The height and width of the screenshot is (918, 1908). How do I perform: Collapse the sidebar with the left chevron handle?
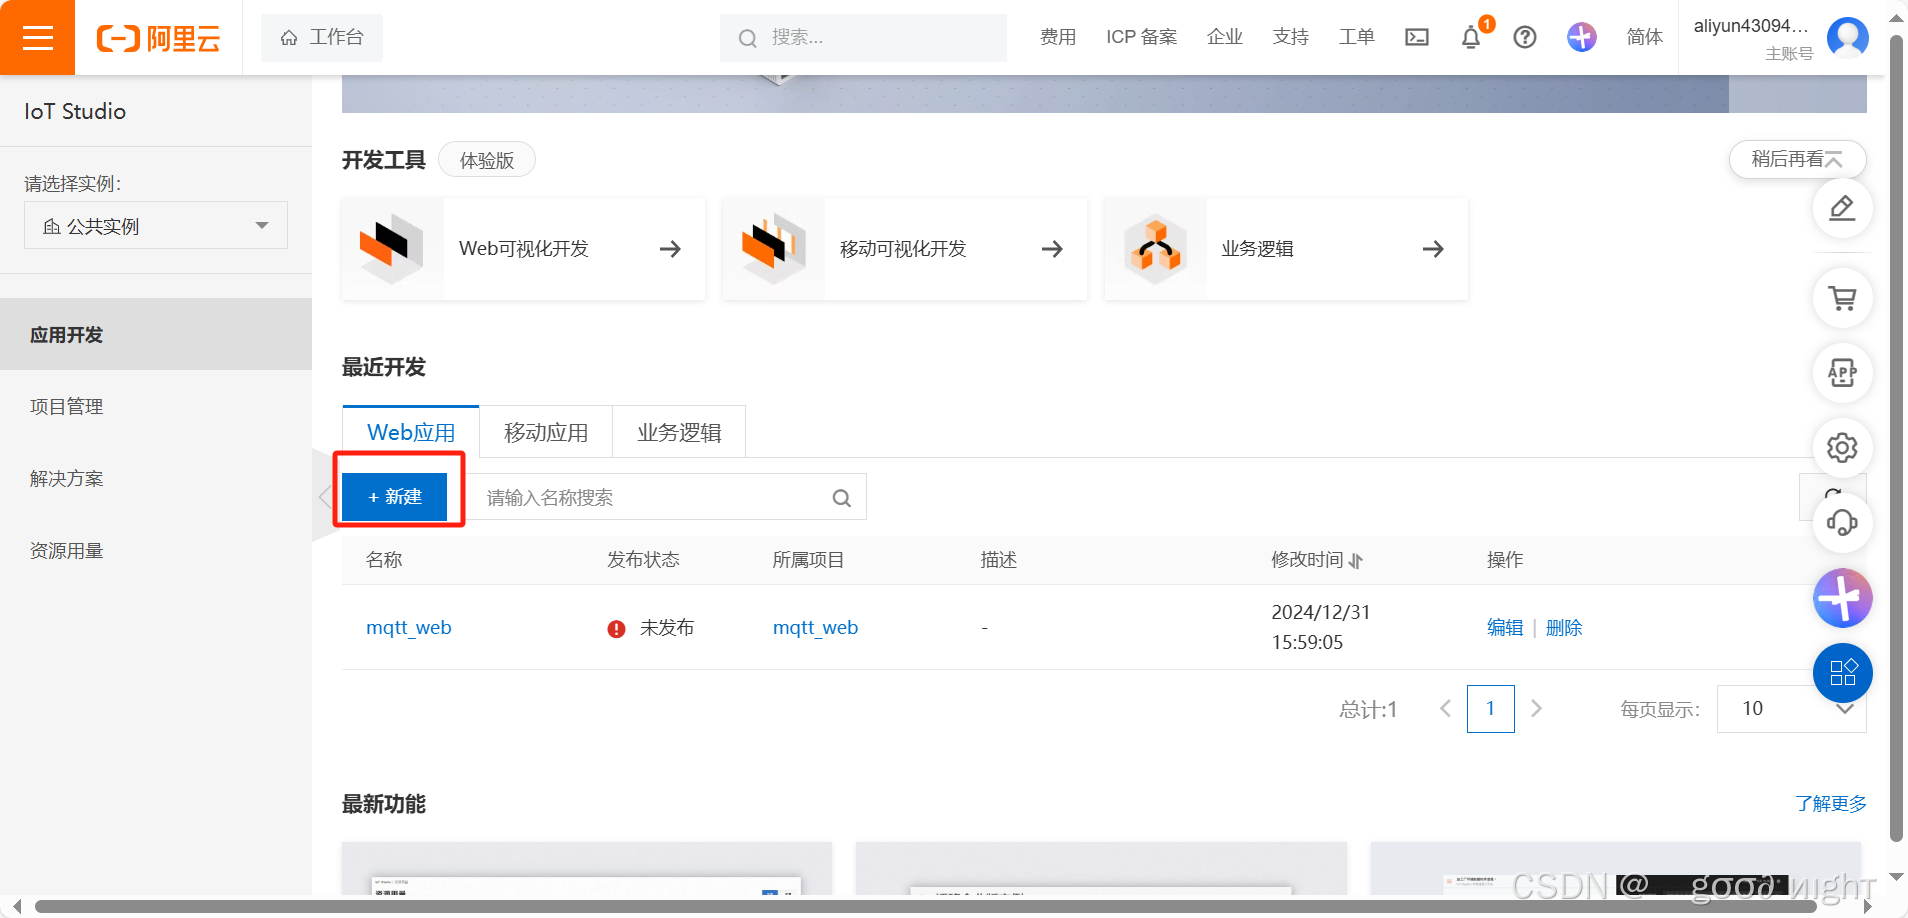coord(324,496)
